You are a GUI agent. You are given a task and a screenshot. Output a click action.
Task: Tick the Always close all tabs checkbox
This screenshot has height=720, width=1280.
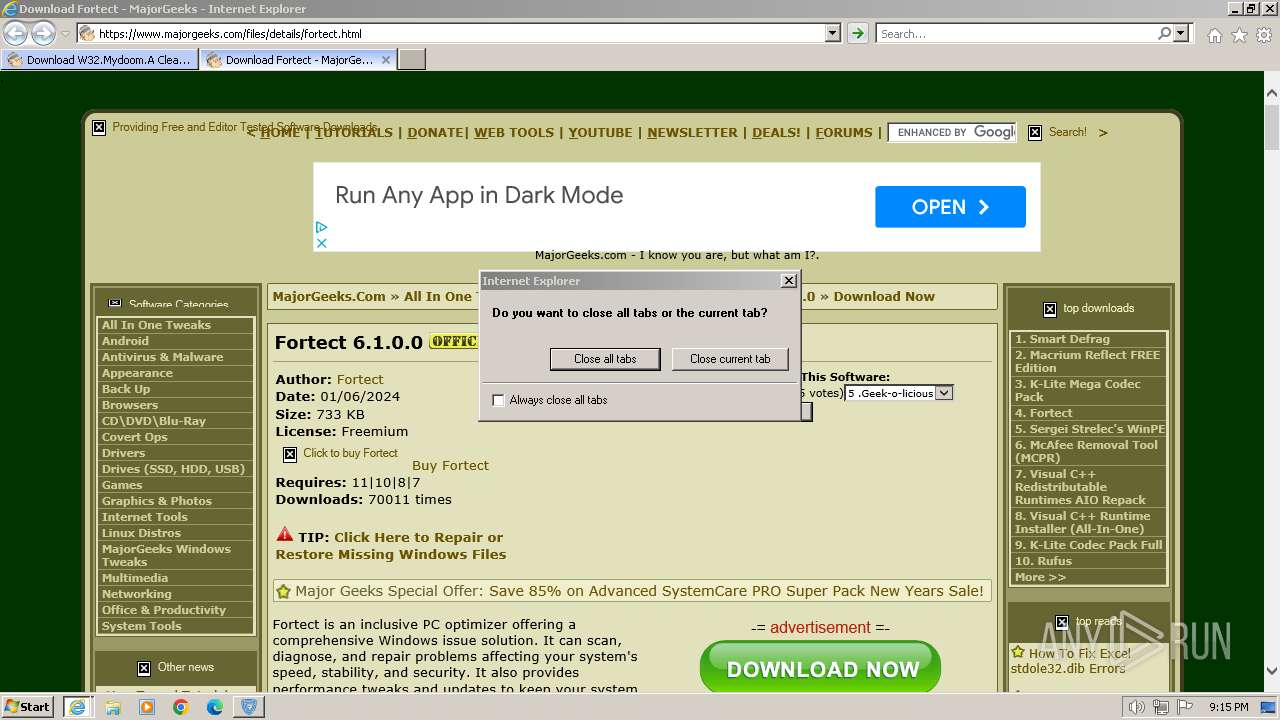[499, 400]
